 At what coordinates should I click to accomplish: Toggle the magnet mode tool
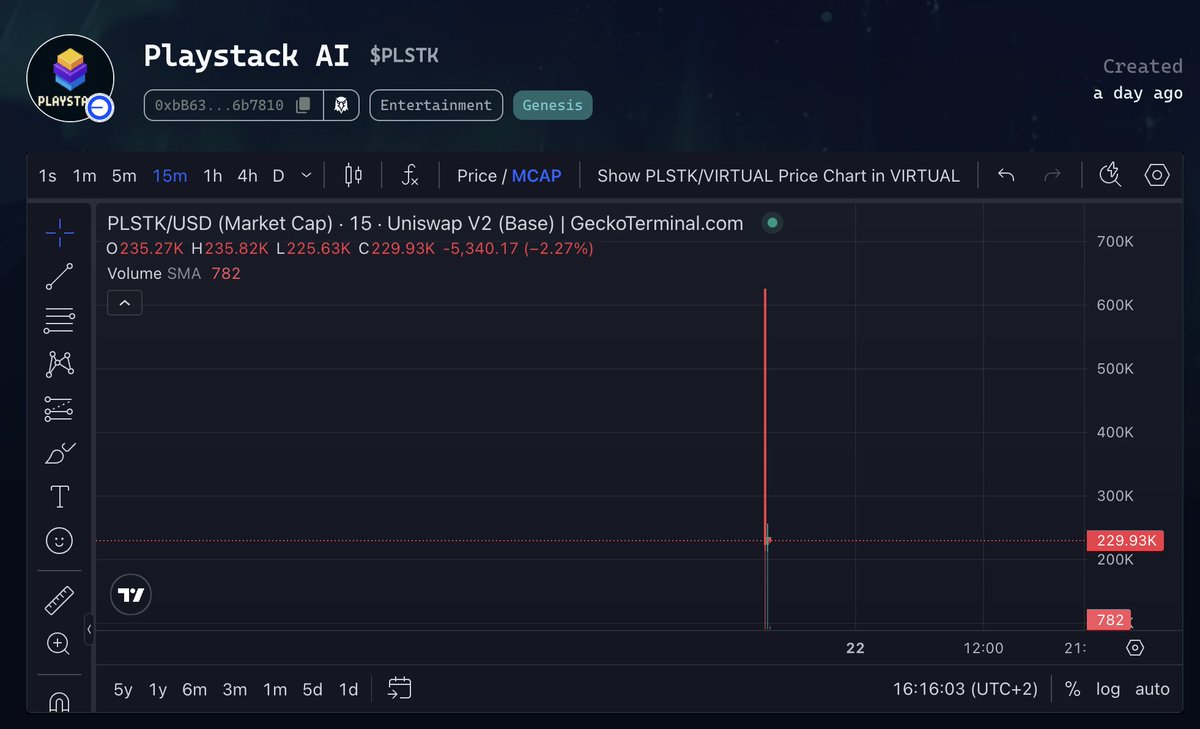pos(59,702)
